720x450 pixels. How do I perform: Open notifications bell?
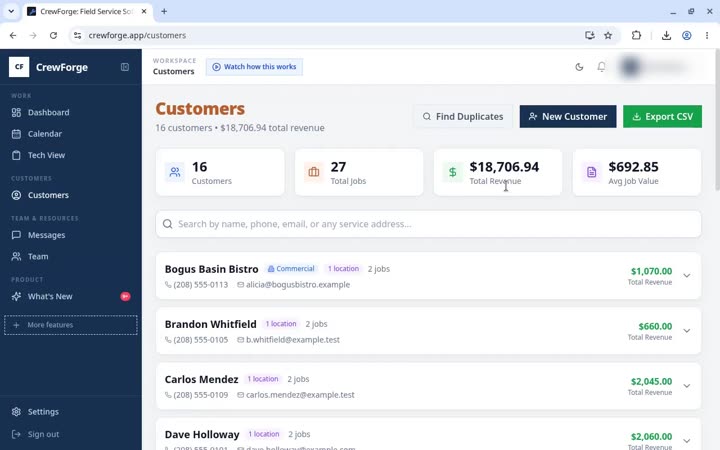pos(601,67)
